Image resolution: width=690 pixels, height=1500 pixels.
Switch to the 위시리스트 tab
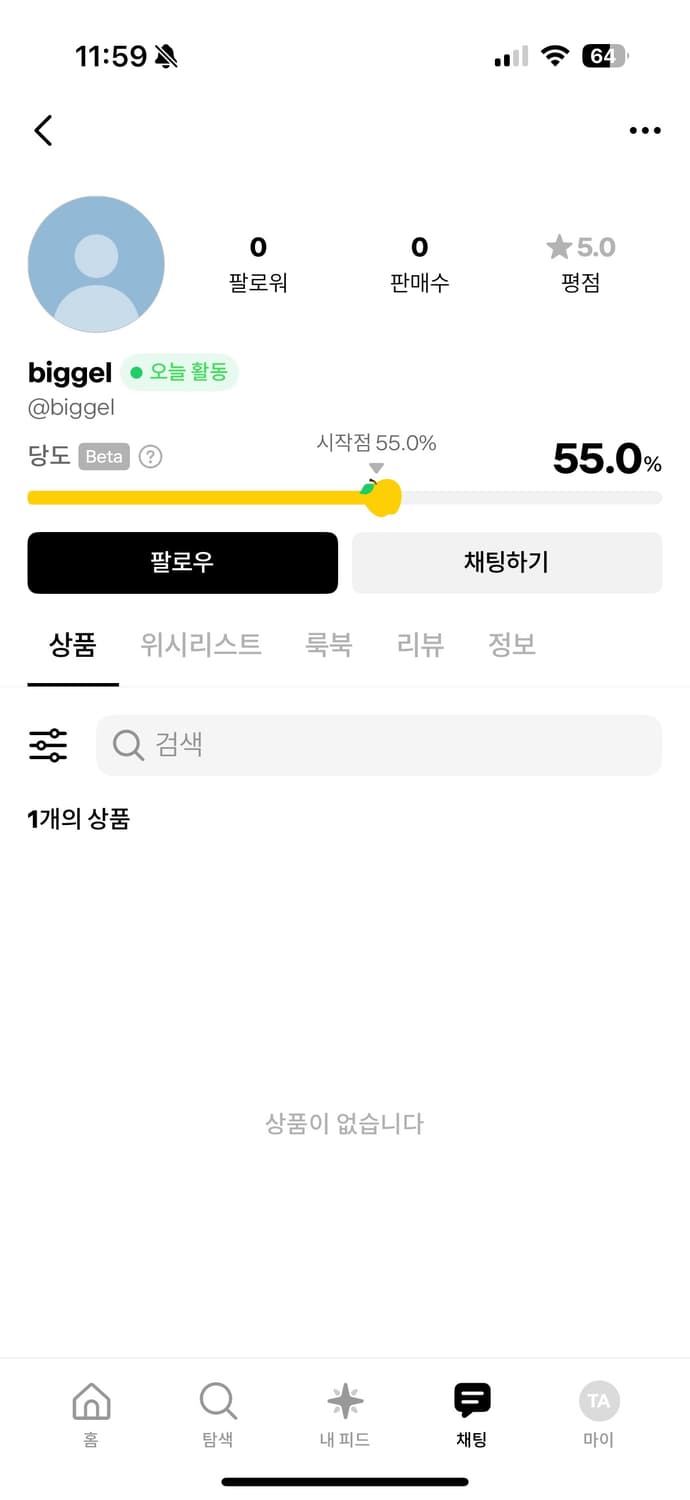200,645
